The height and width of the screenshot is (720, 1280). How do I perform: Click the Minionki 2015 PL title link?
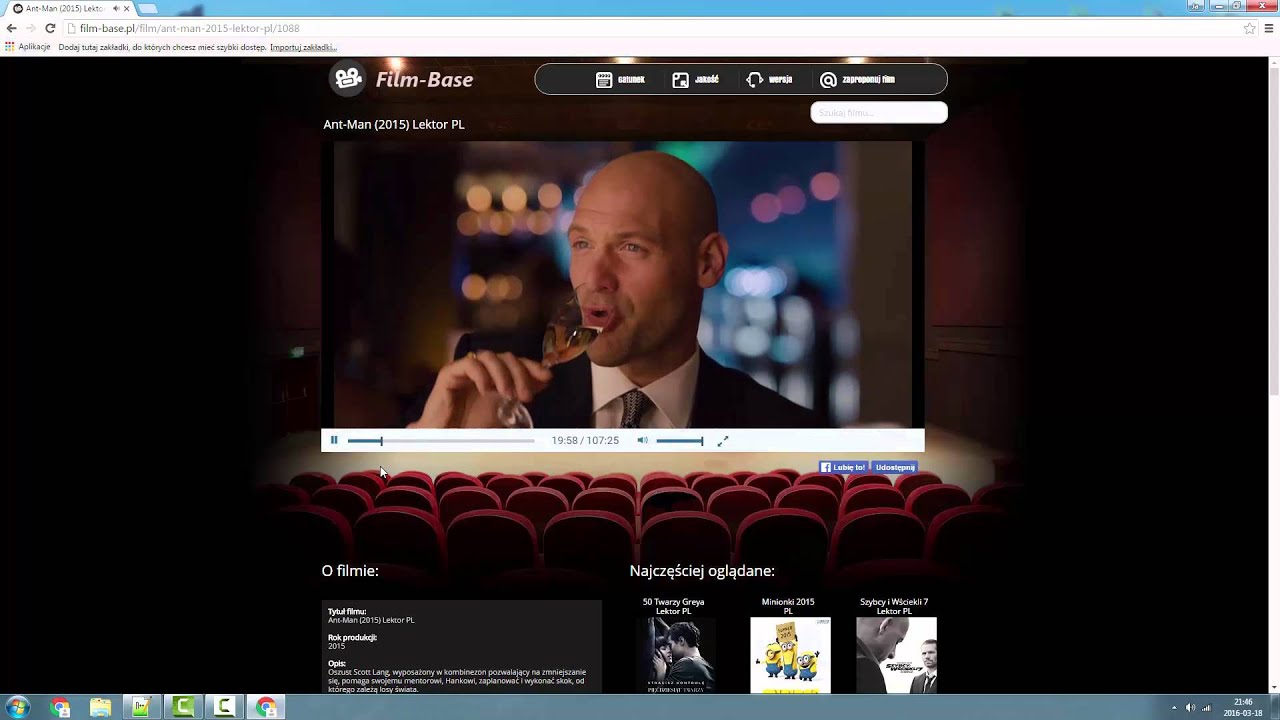coord(788,606)
